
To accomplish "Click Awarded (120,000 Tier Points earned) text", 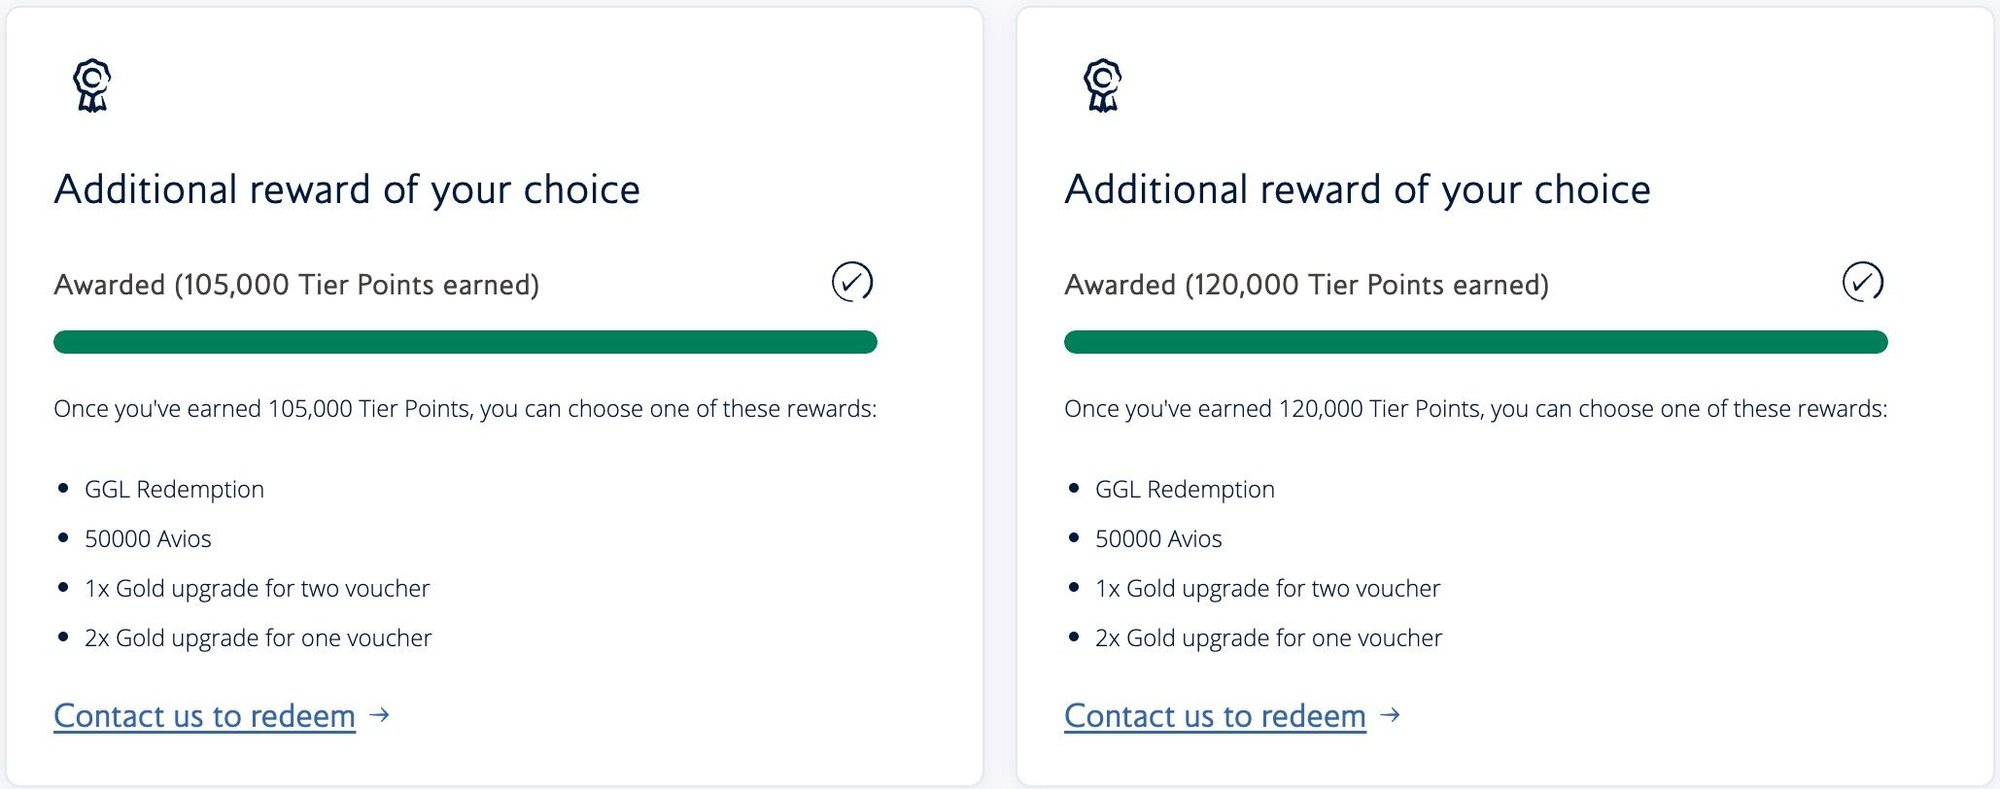I will coord(1306,285).
